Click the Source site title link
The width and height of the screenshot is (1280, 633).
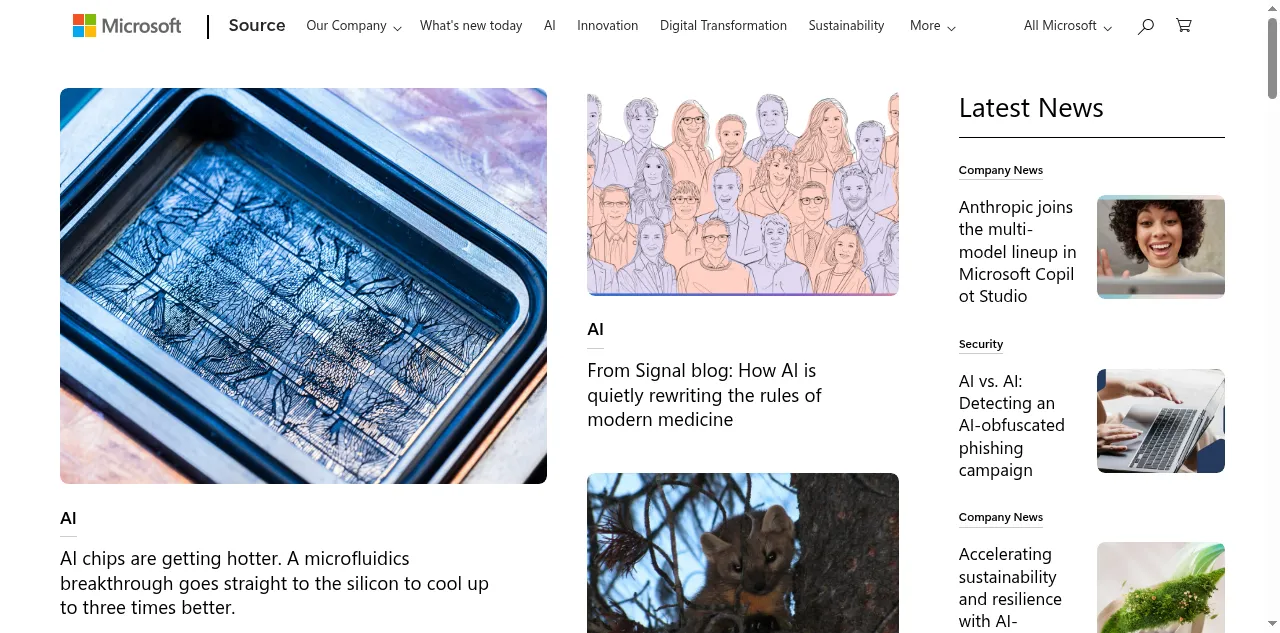click(257, 26)
